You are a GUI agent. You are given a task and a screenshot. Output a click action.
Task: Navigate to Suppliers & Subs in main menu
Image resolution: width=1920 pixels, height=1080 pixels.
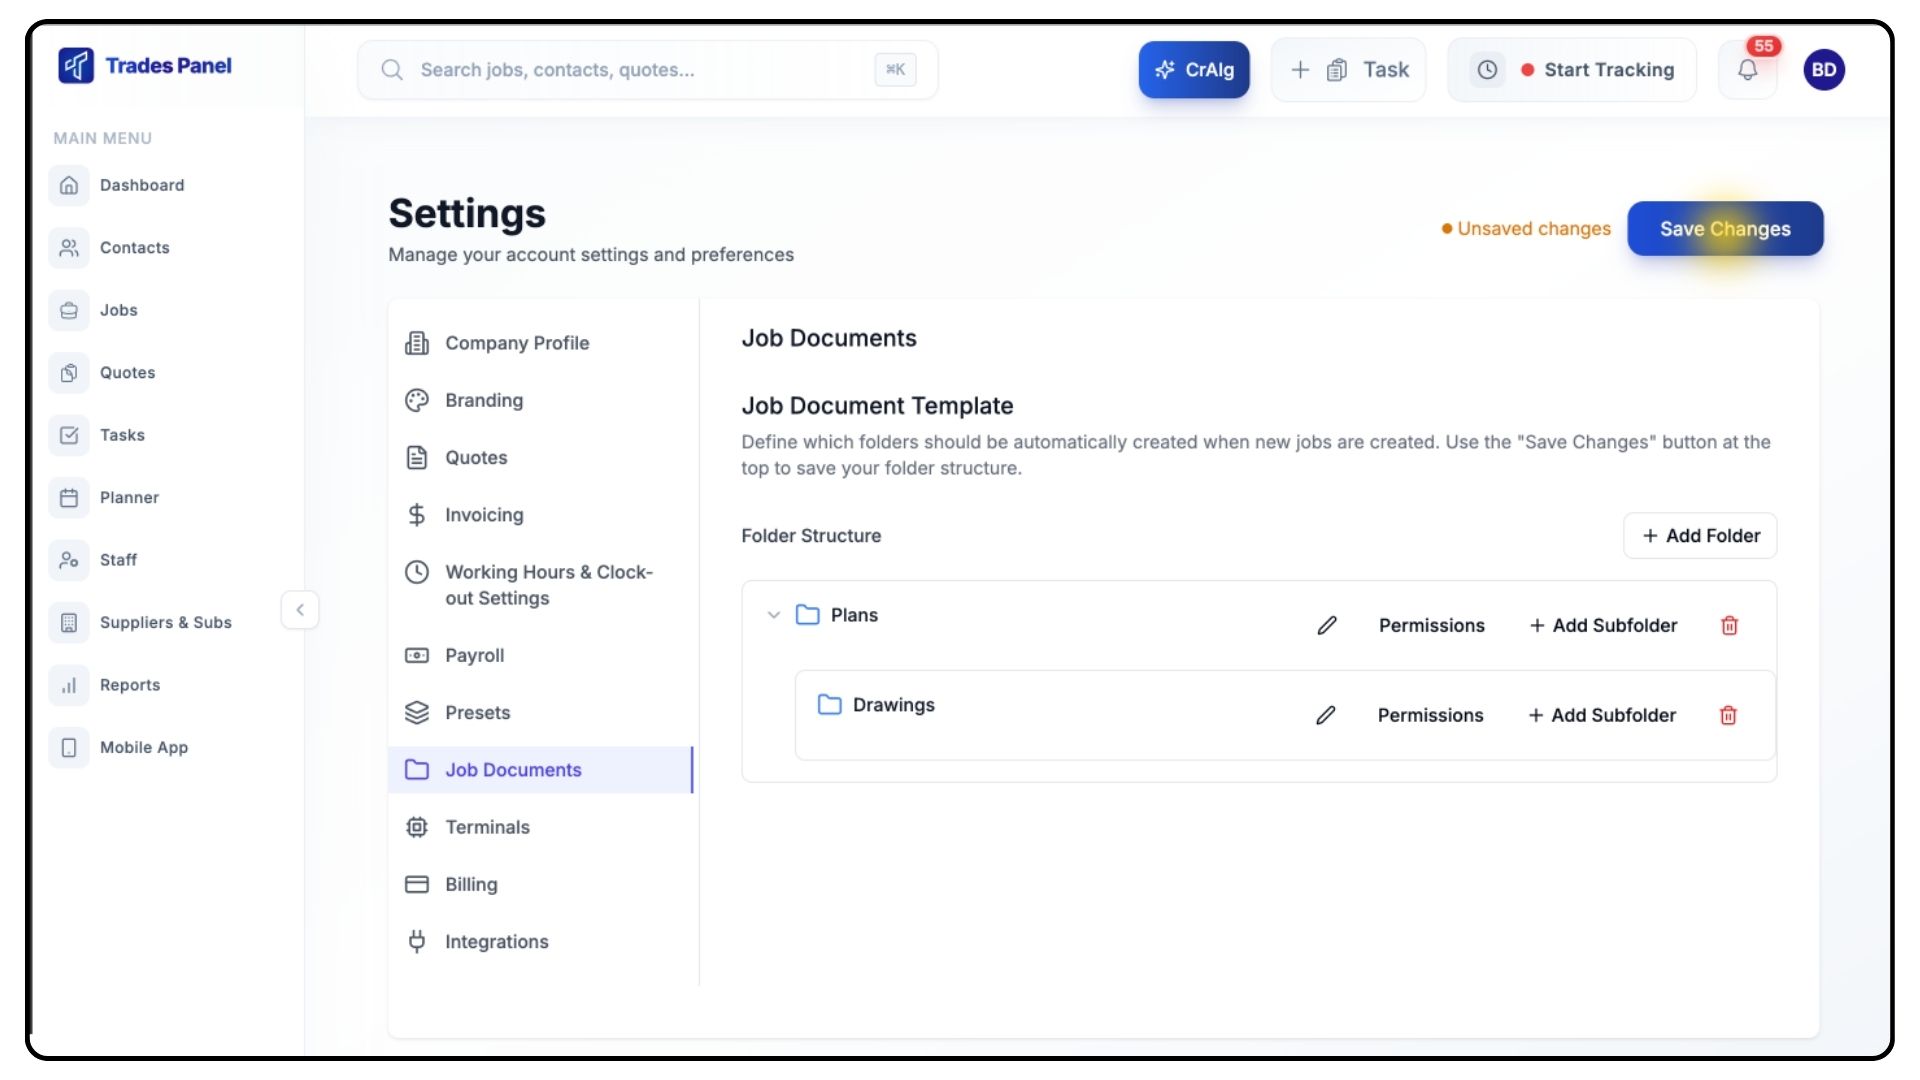[x=165, y=622]
